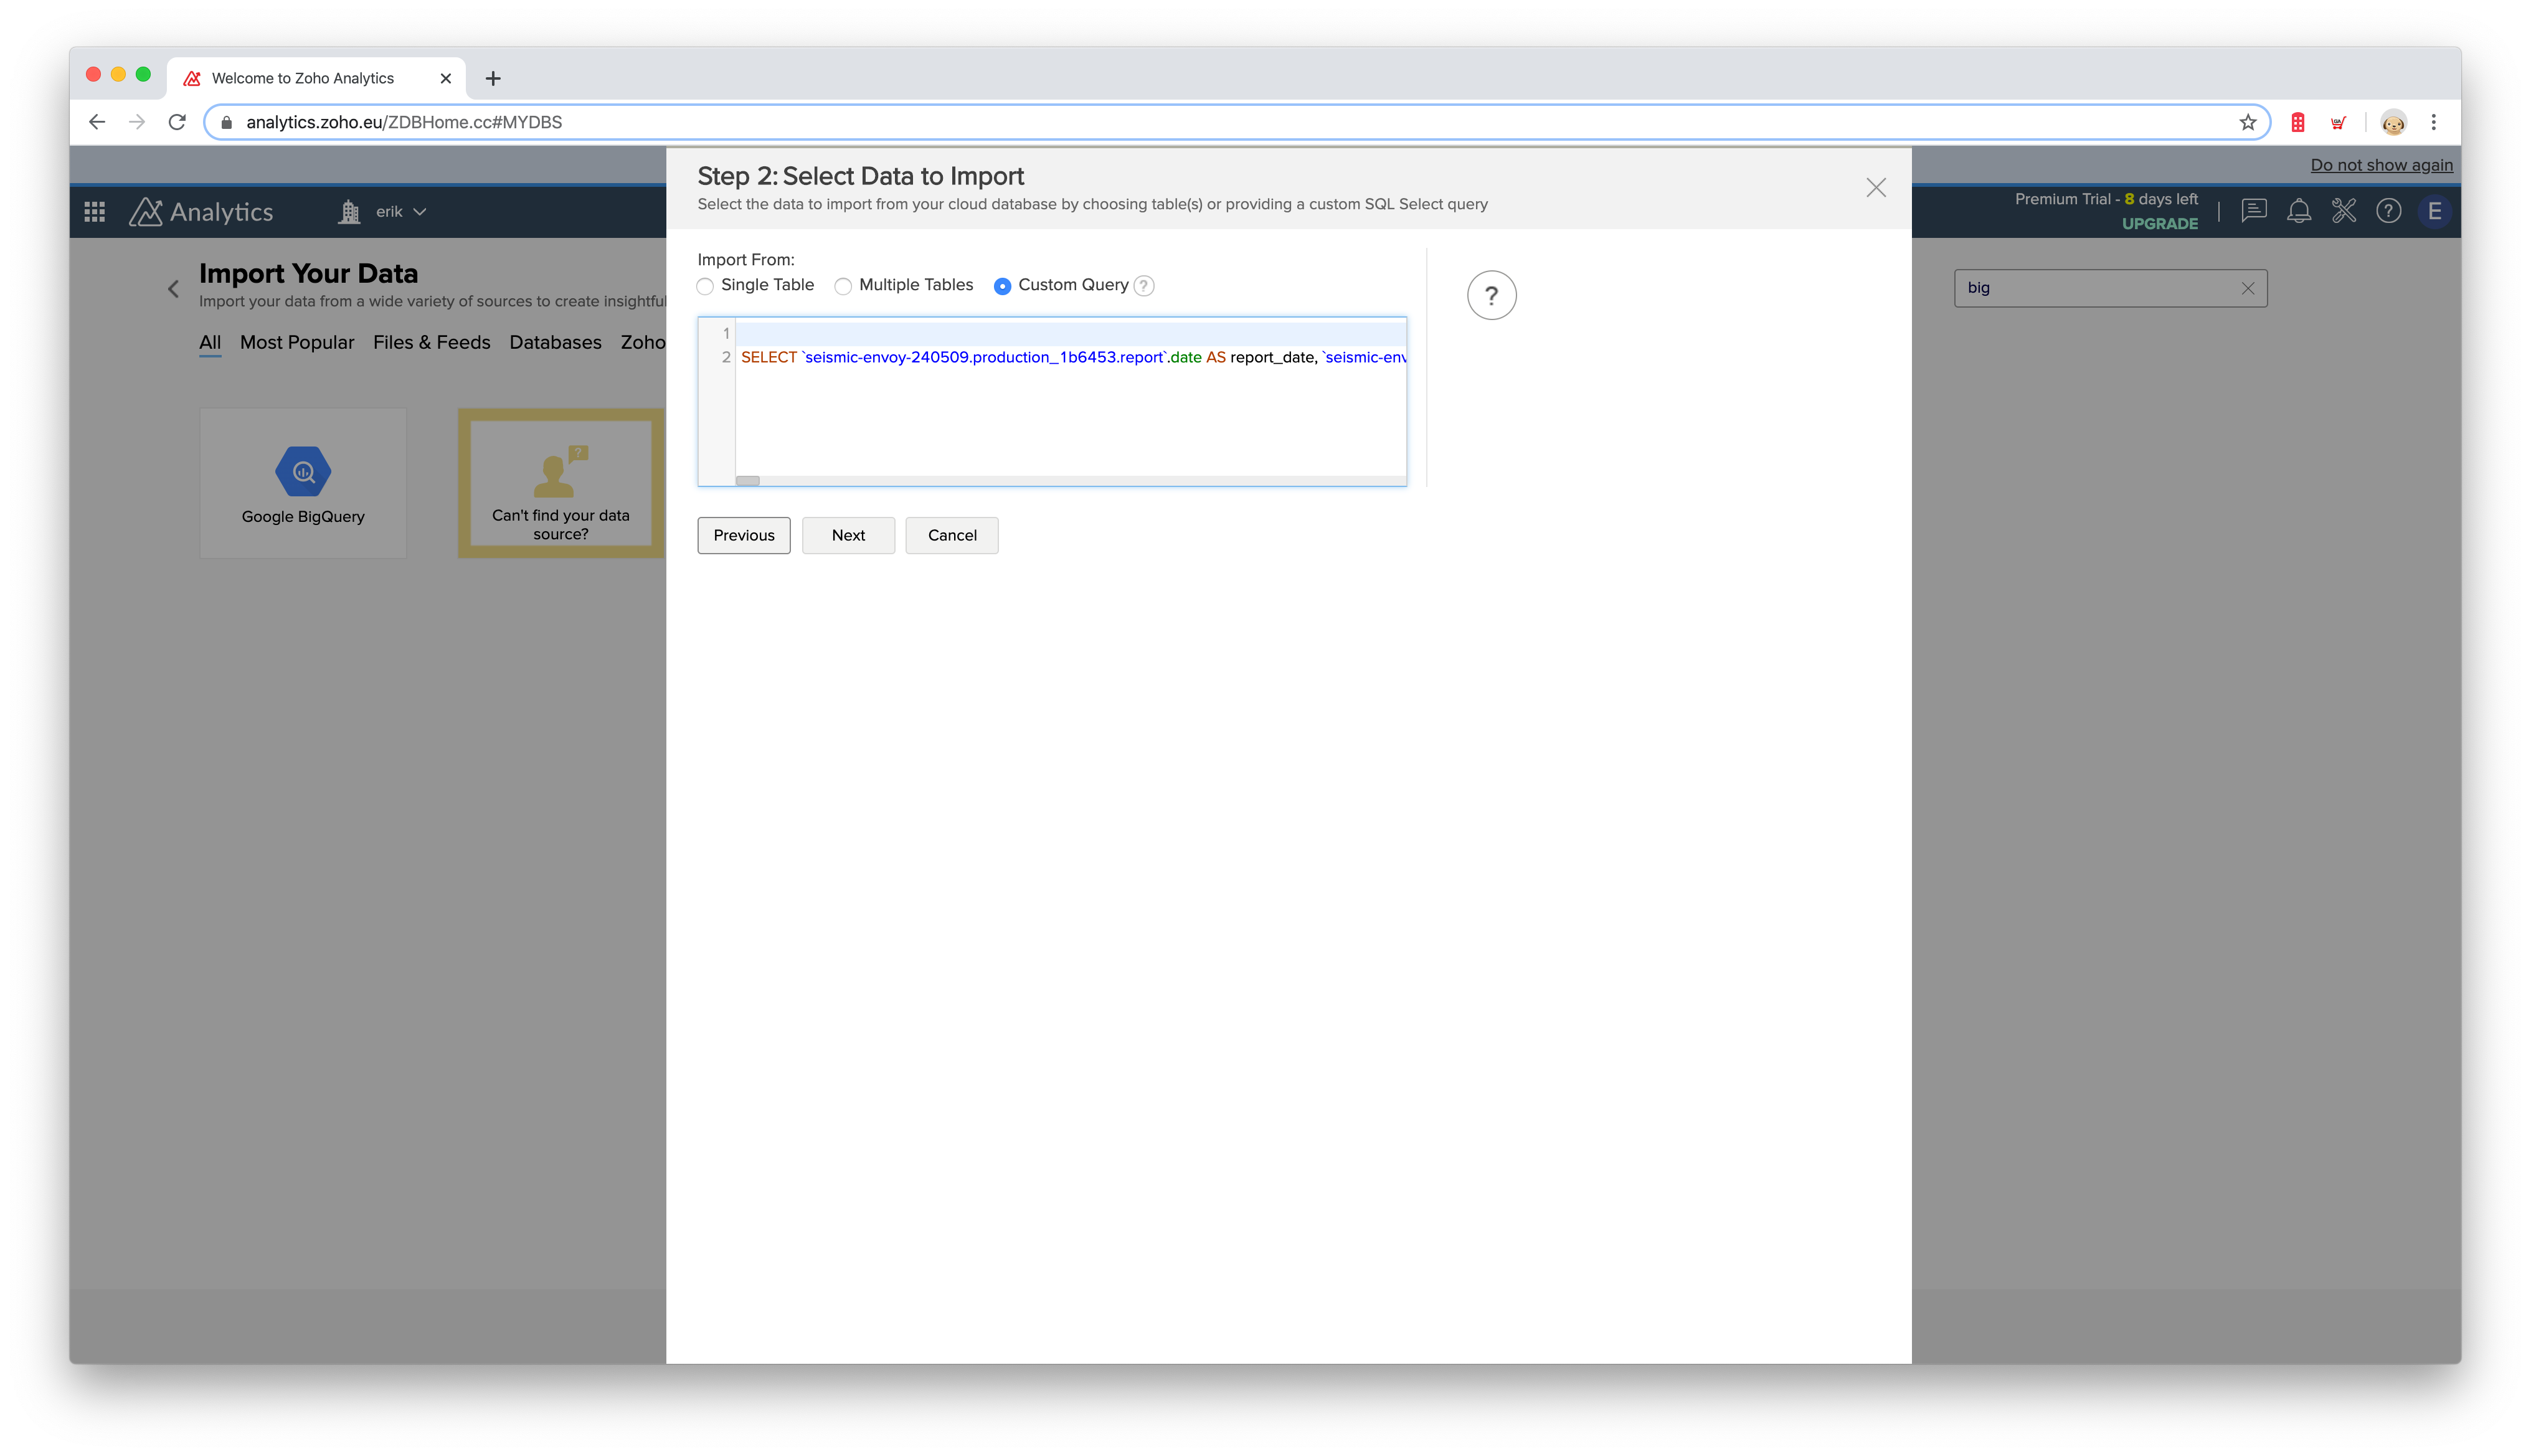Open the Zoho apps grid launcher
This screenshot has width=2531, height=1456.
coord(95,212)
